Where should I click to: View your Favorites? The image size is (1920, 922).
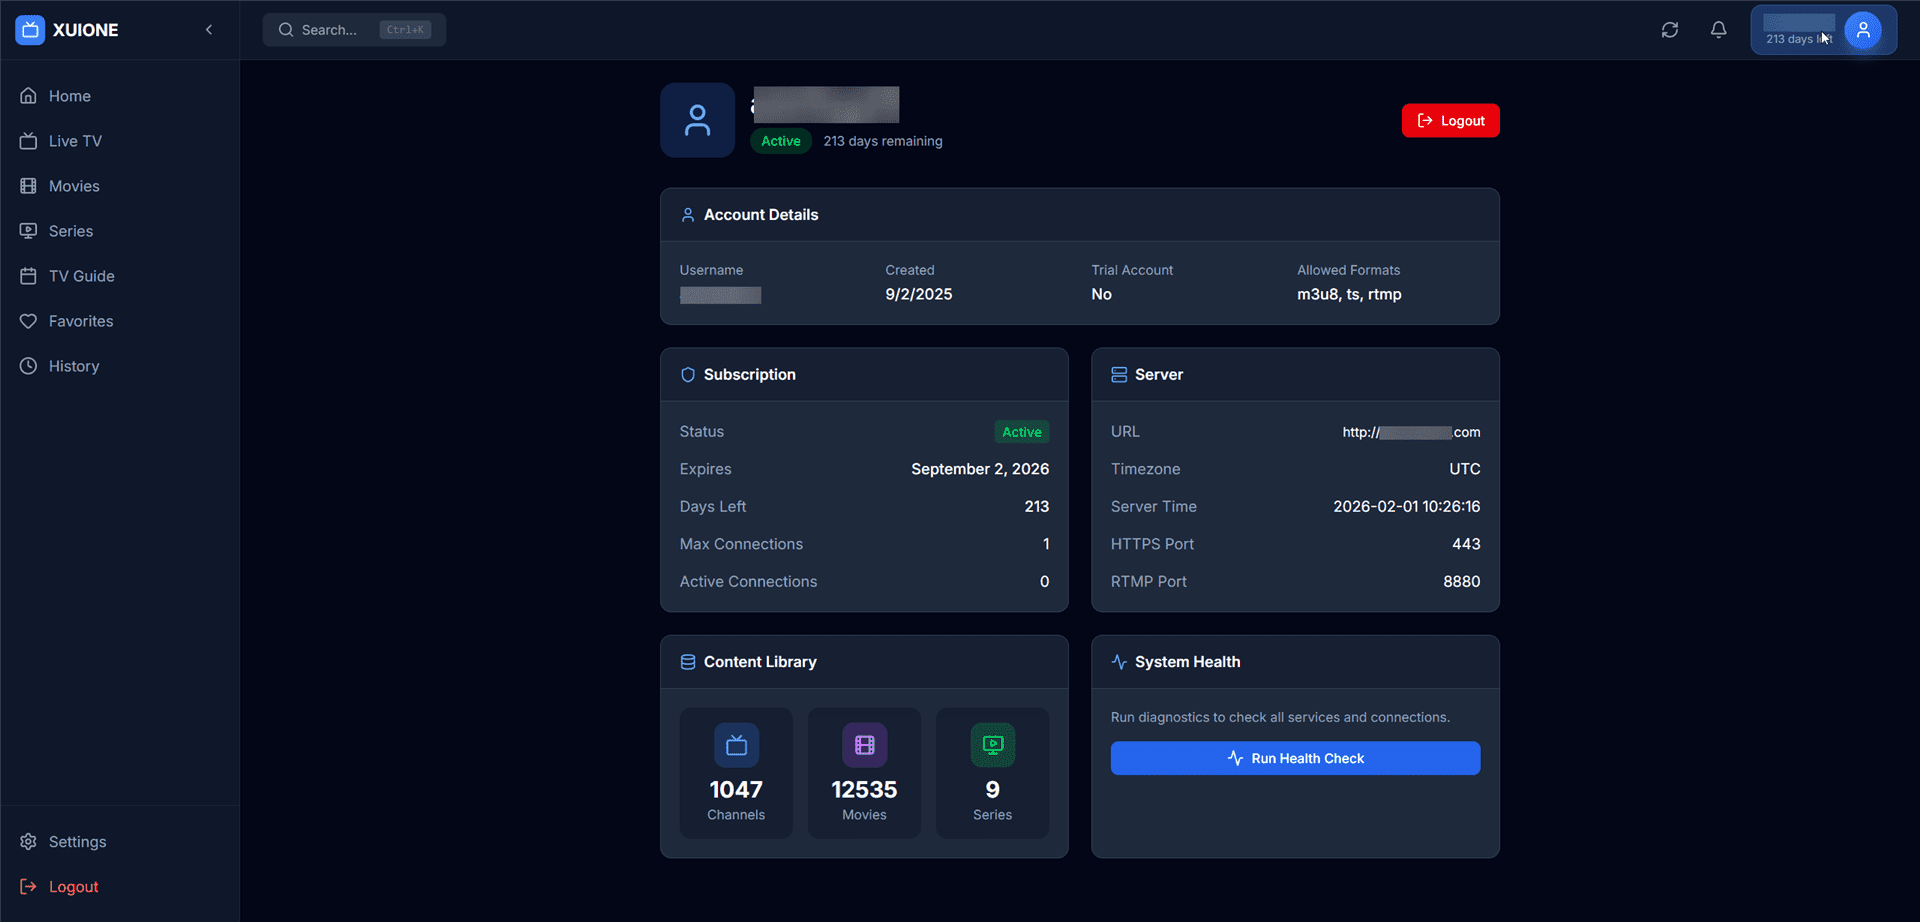coord(81,321)
